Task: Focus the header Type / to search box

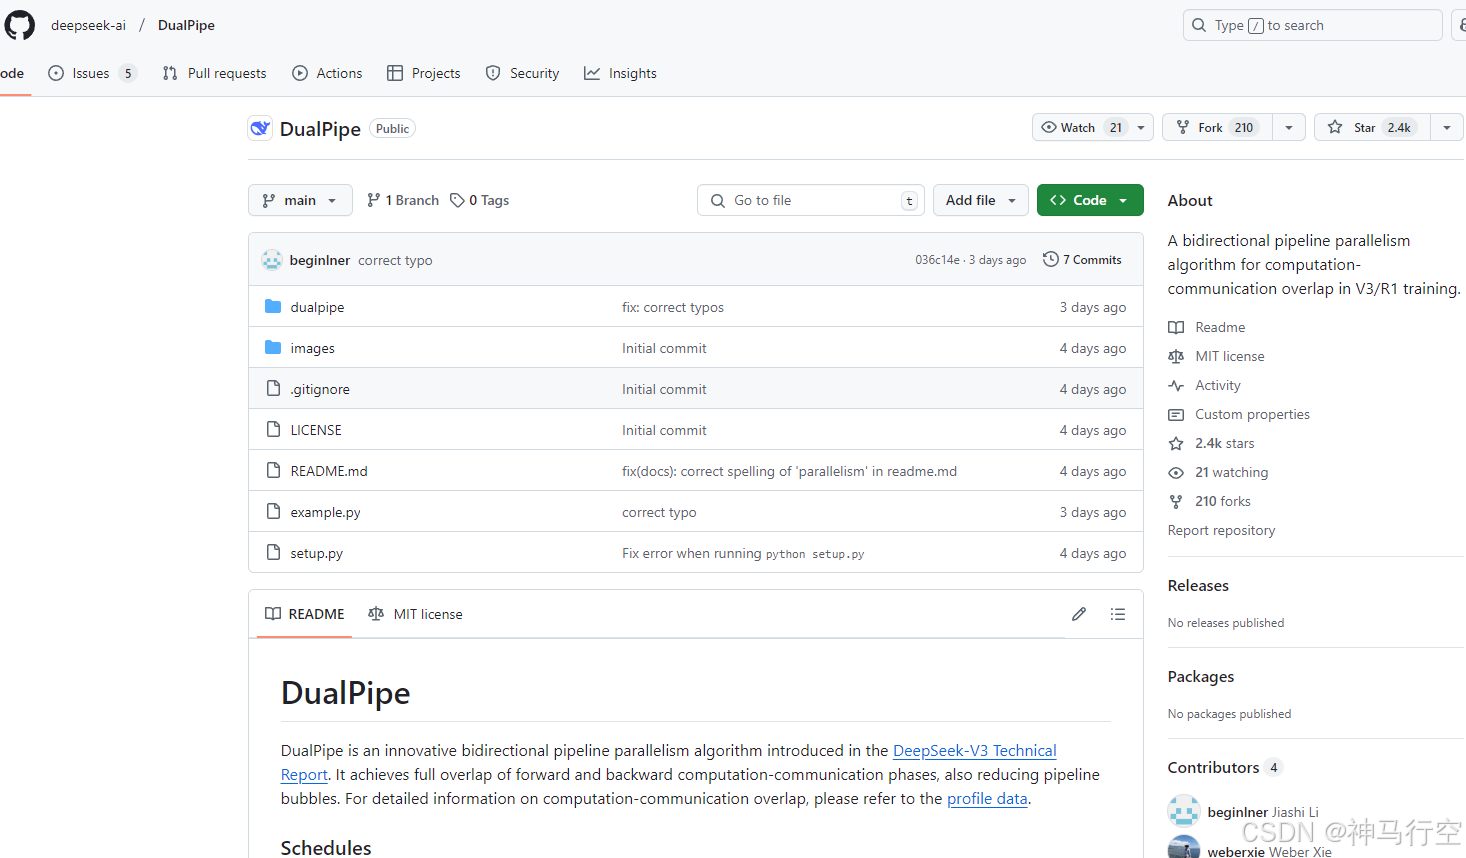Action: click(x=1313, y=25)
